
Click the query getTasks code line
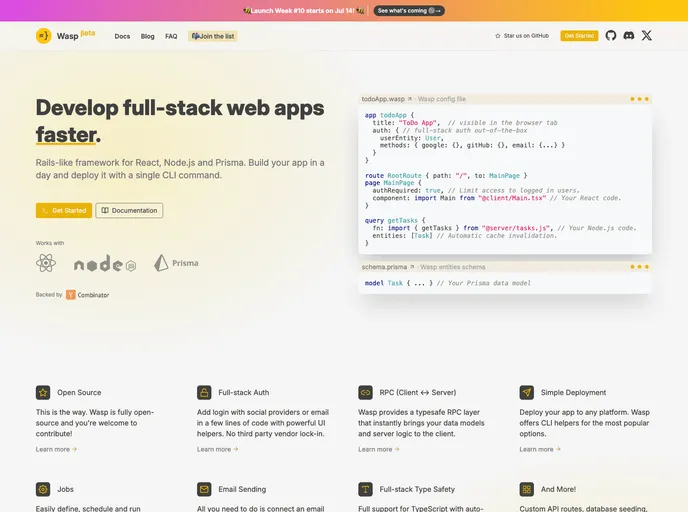coord(395,221)
